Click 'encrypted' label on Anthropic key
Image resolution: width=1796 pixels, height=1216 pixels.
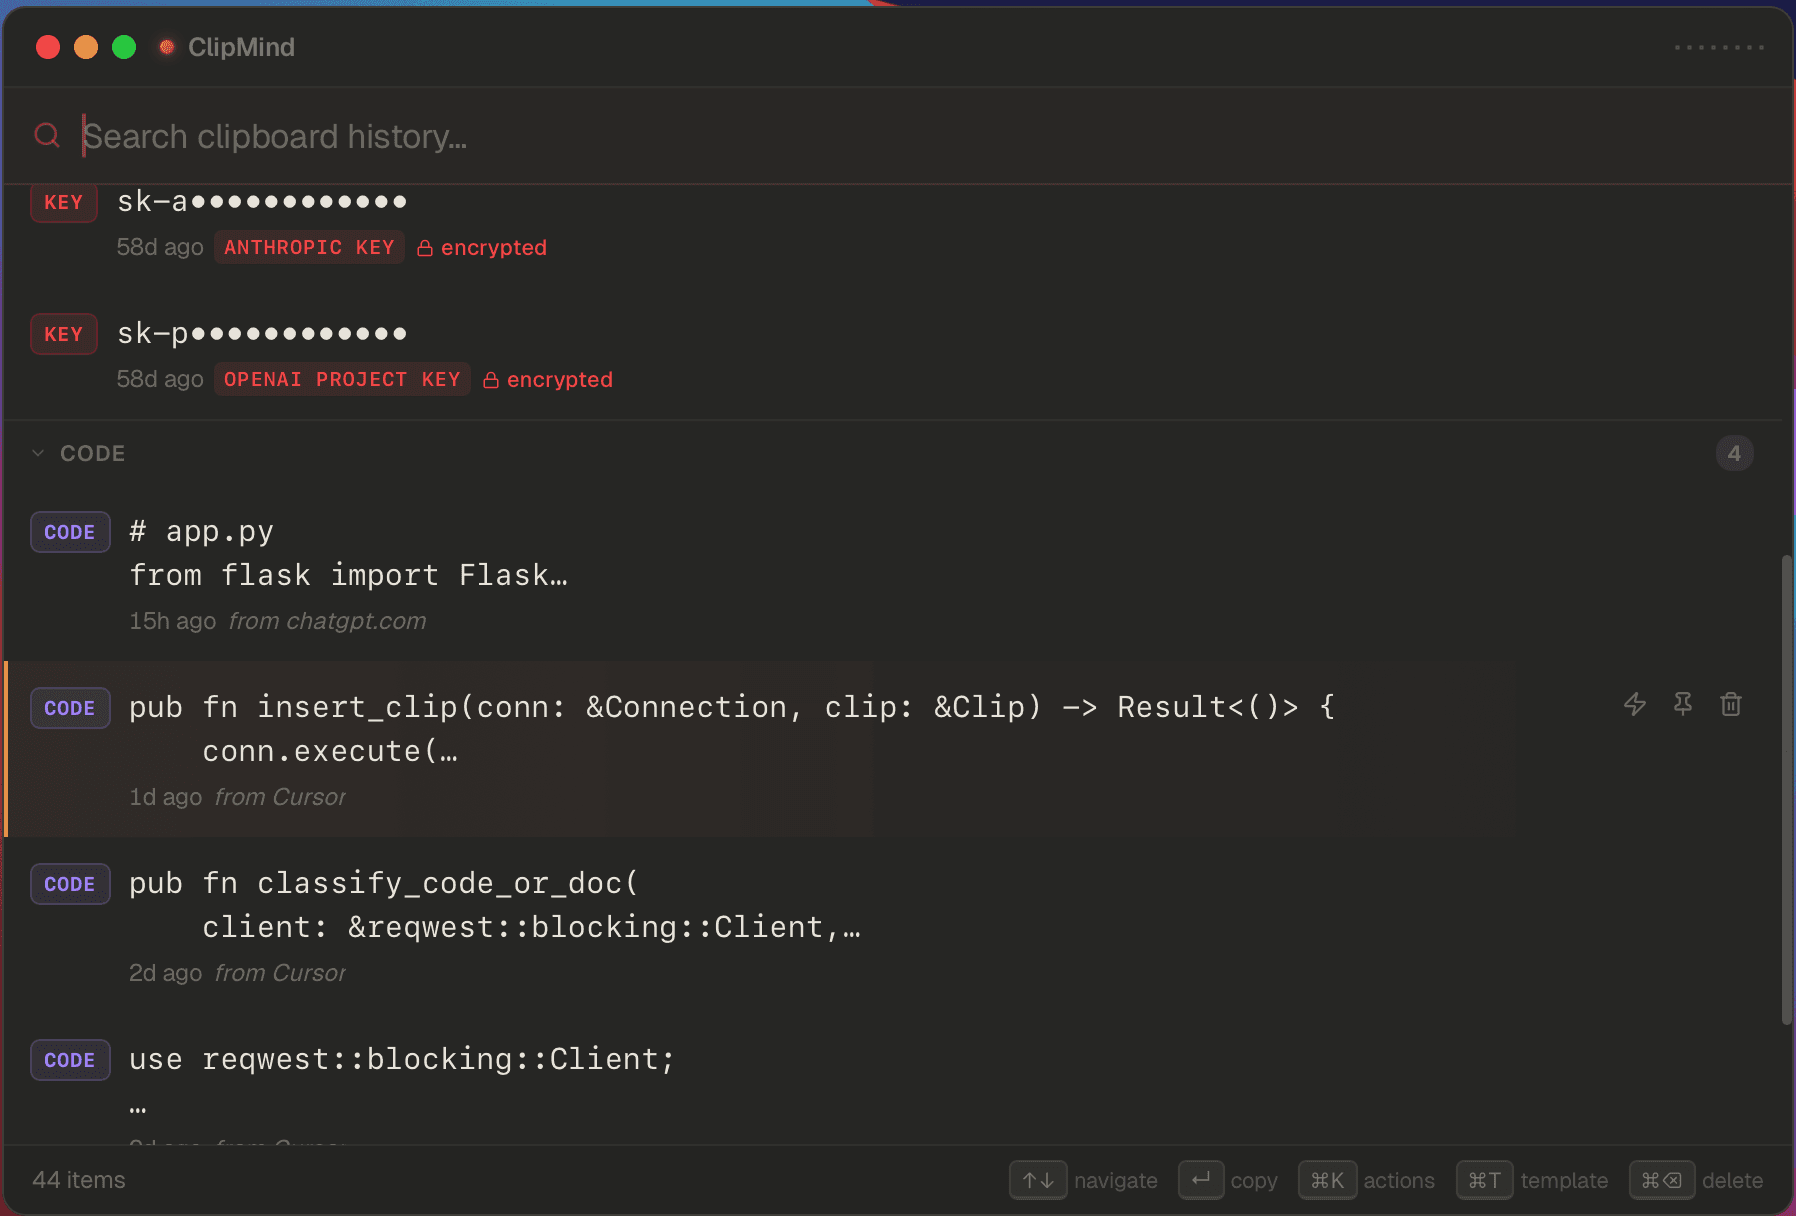(x=494, y=247)
